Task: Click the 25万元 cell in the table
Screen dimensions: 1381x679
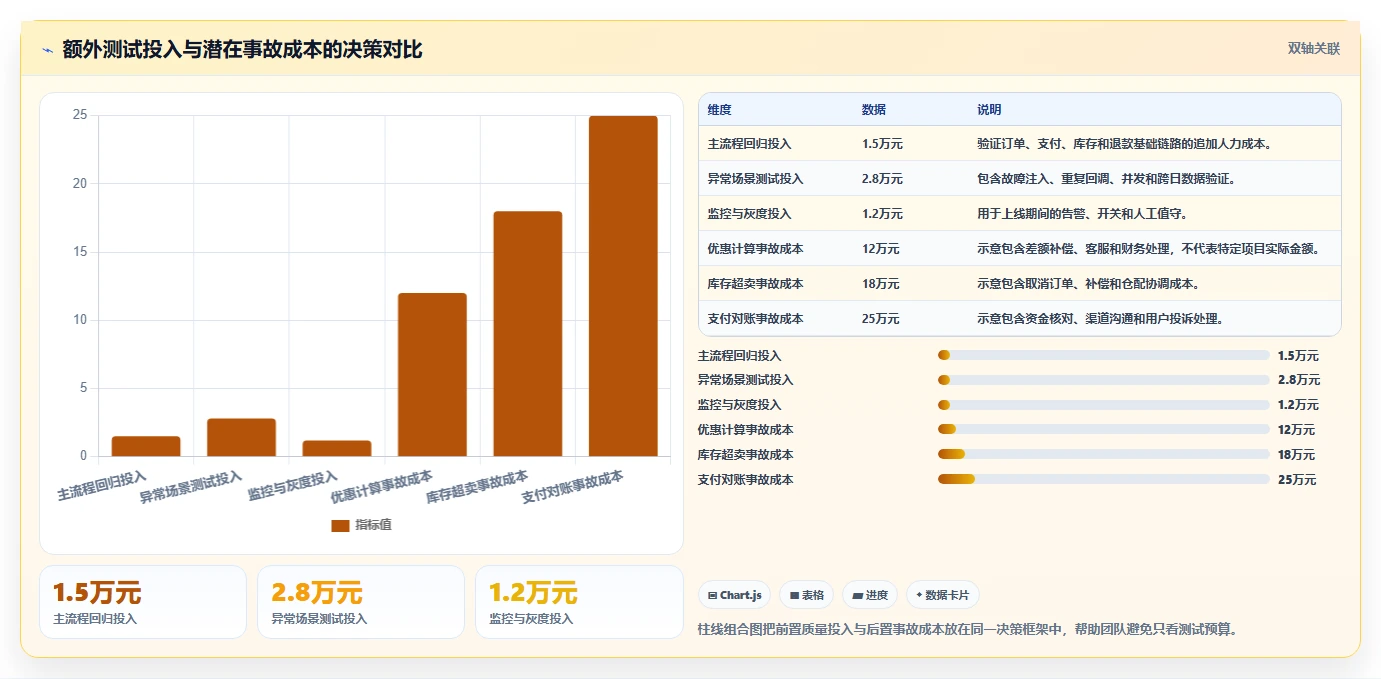Action: click(880, 319)
